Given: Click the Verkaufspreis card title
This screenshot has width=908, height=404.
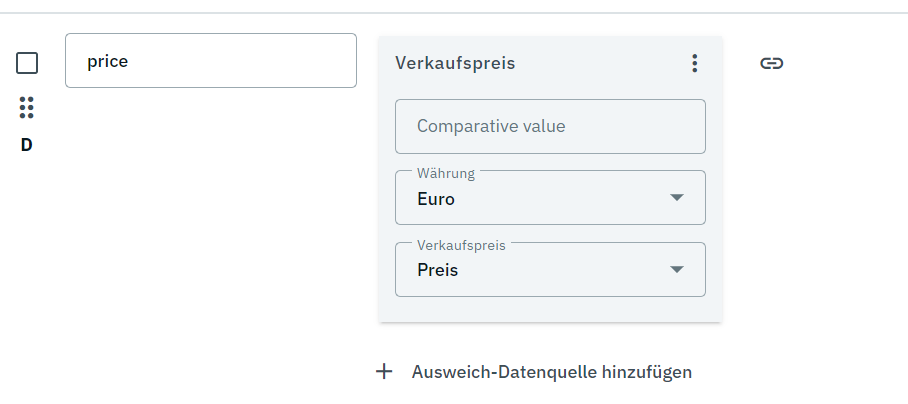Looking at the screenshot, I should 455,64.
